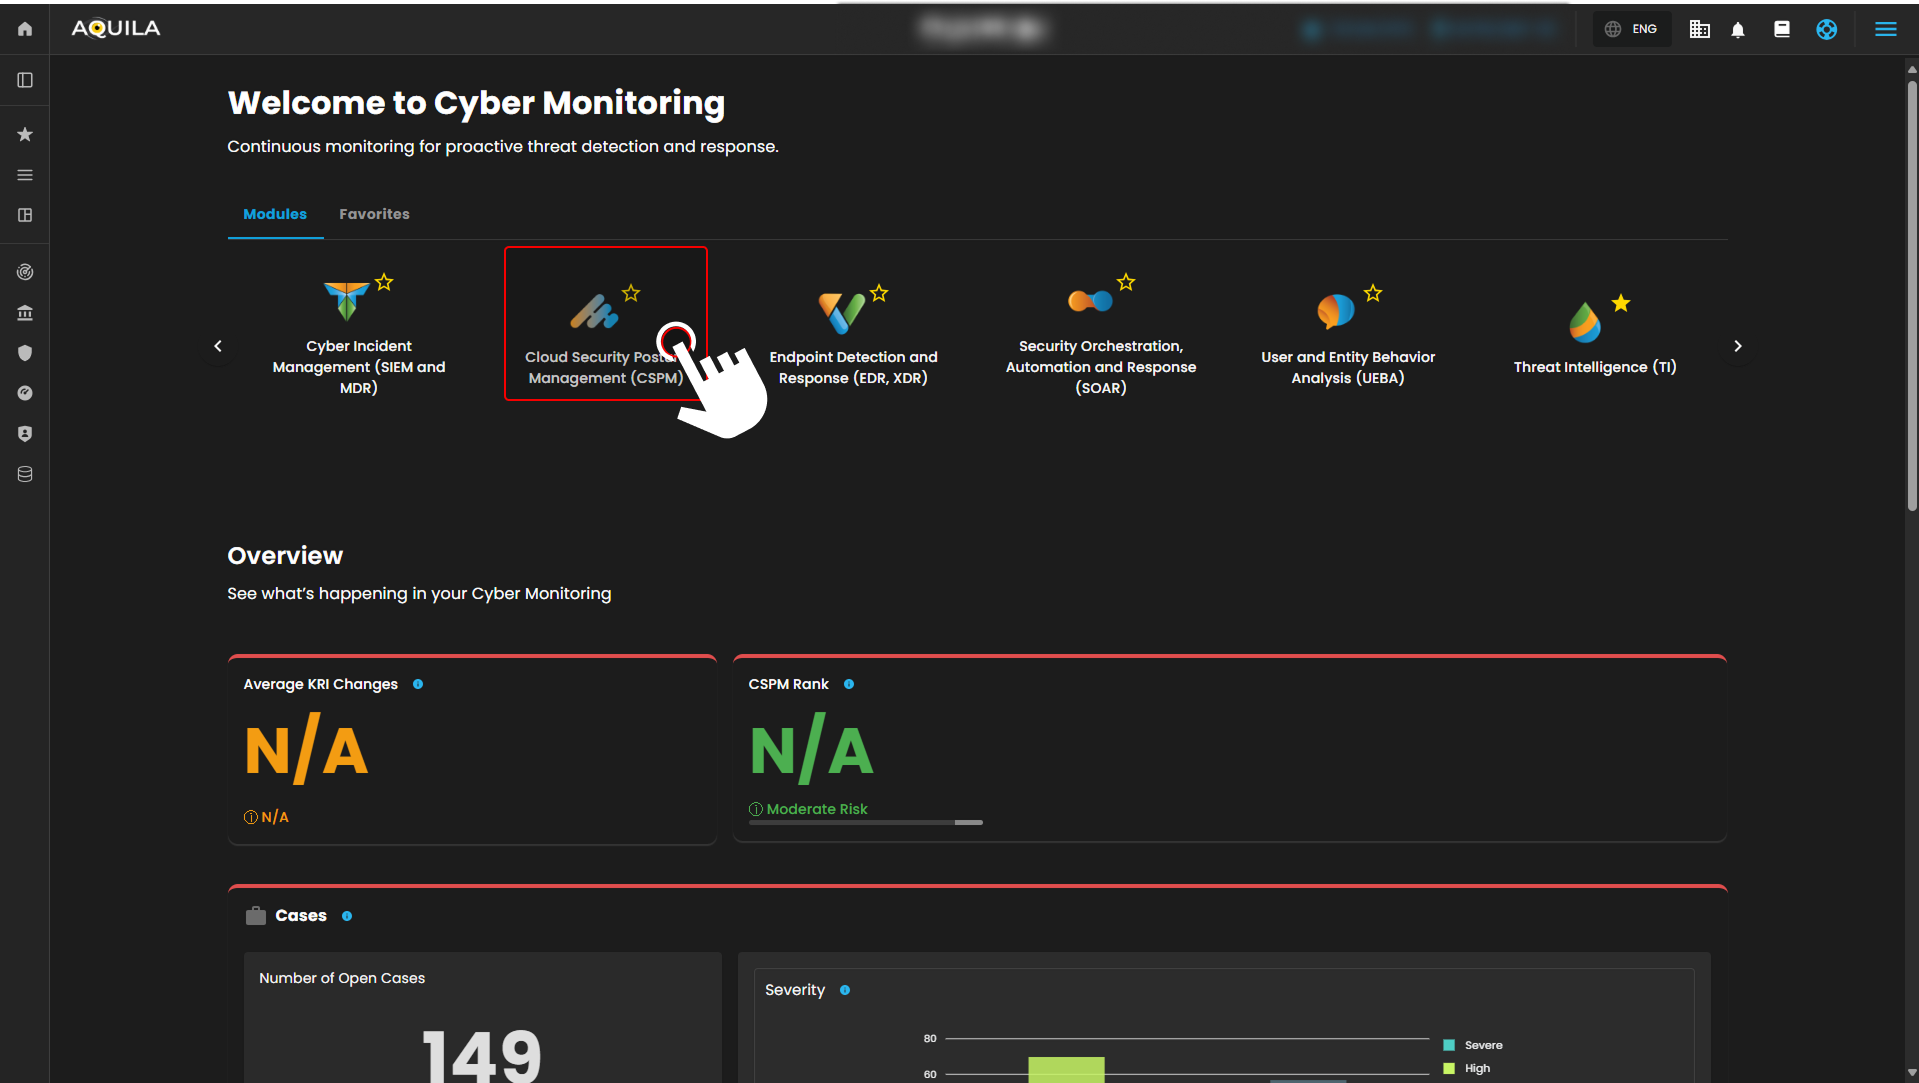Open the ENG language selector
Screen dimensions: 1919x1083
(1632, 29)
